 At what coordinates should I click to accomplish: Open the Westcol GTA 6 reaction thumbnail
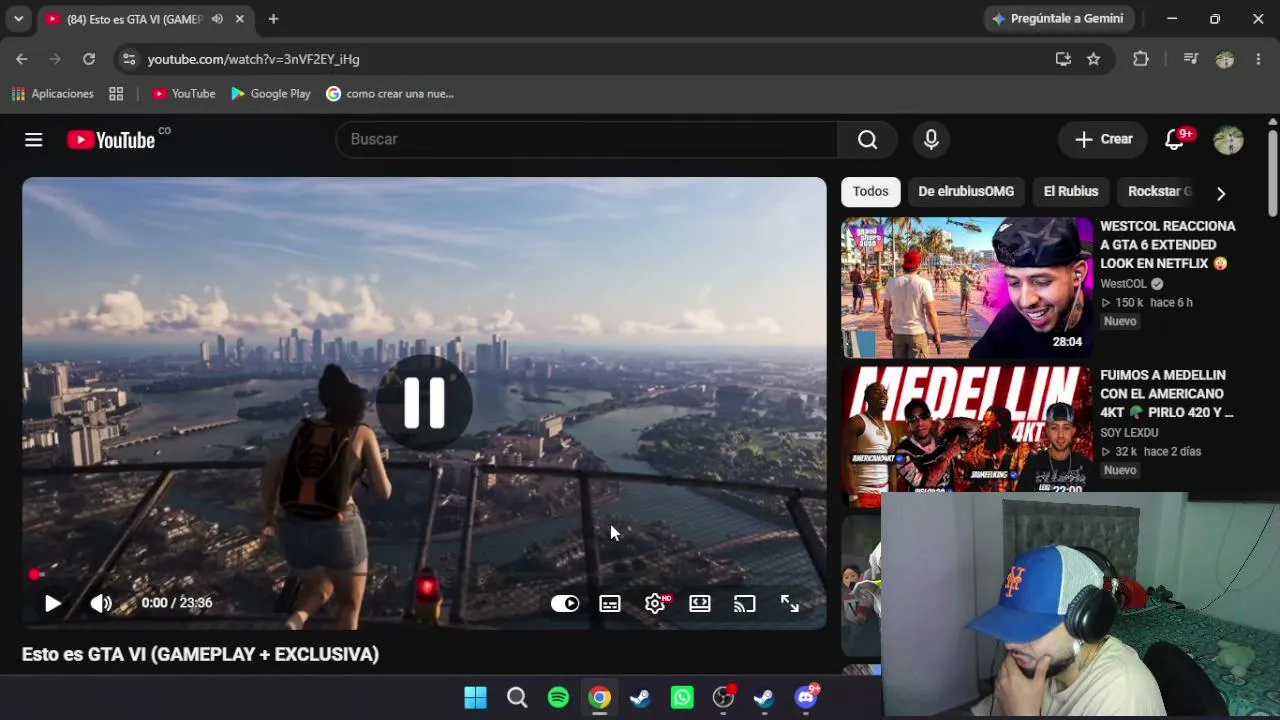967,288
